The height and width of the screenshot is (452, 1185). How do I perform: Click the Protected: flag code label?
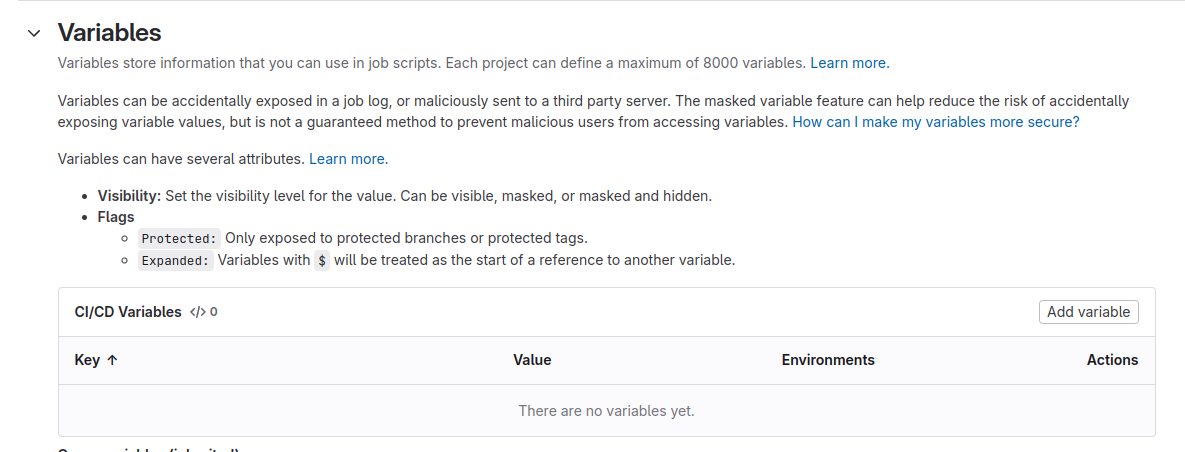tap(179, 239)
